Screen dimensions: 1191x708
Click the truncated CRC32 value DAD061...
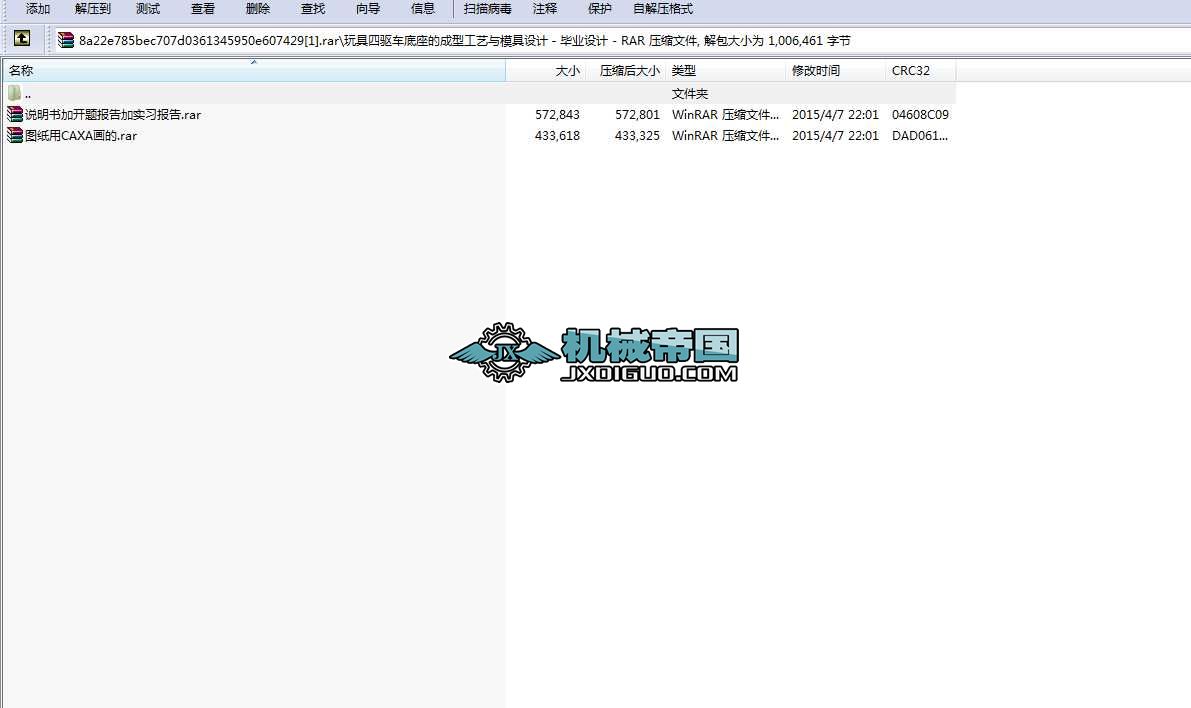(x=920, y=136)
